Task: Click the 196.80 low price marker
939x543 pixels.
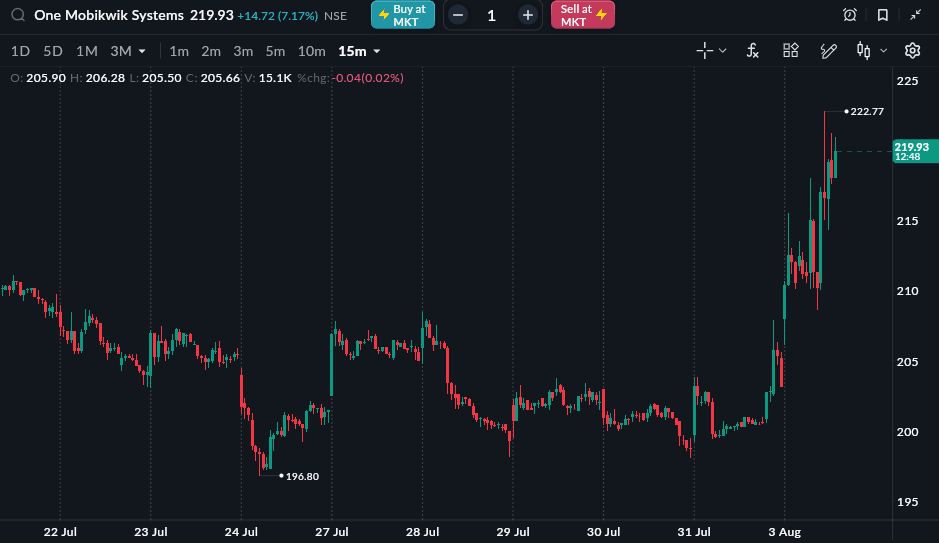Action: (302, 477)
